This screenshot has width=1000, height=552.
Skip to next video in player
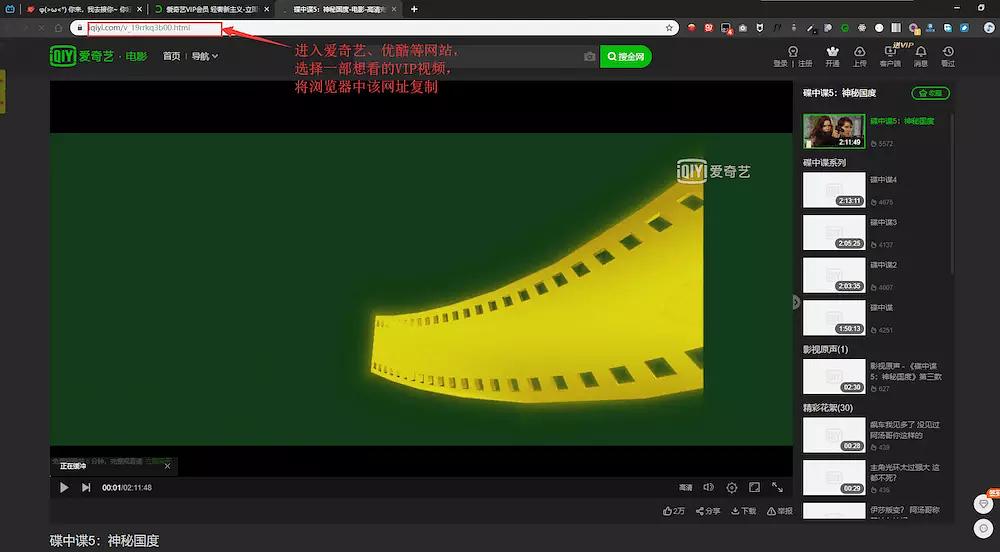point(86,488)
